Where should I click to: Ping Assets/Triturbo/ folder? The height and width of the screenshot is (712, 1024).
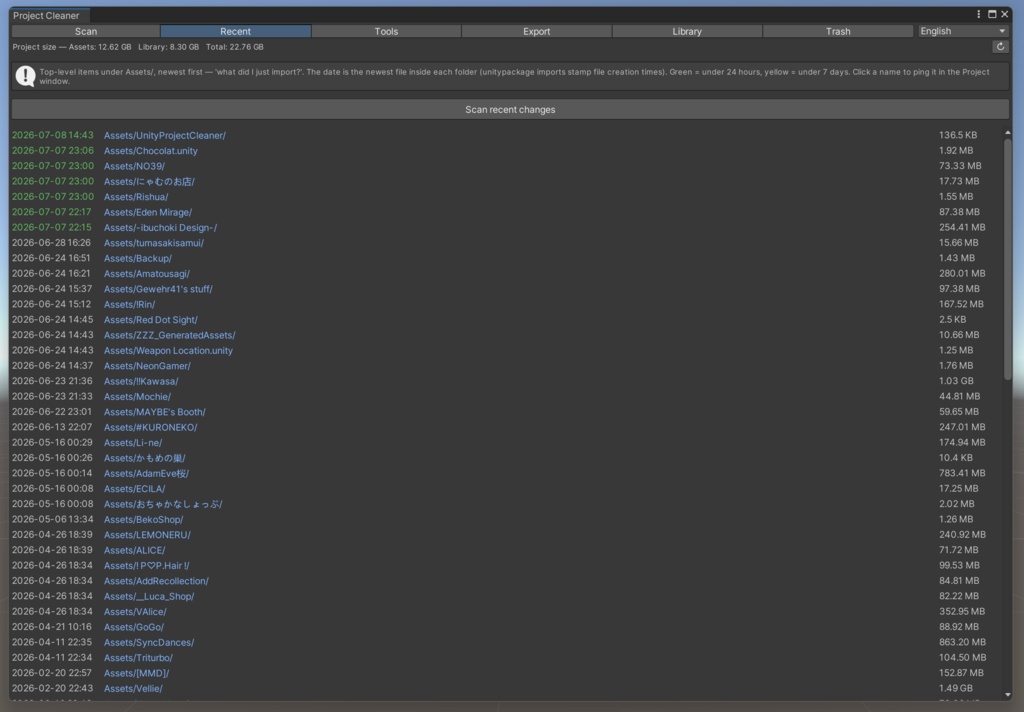(x=138, y=658)
